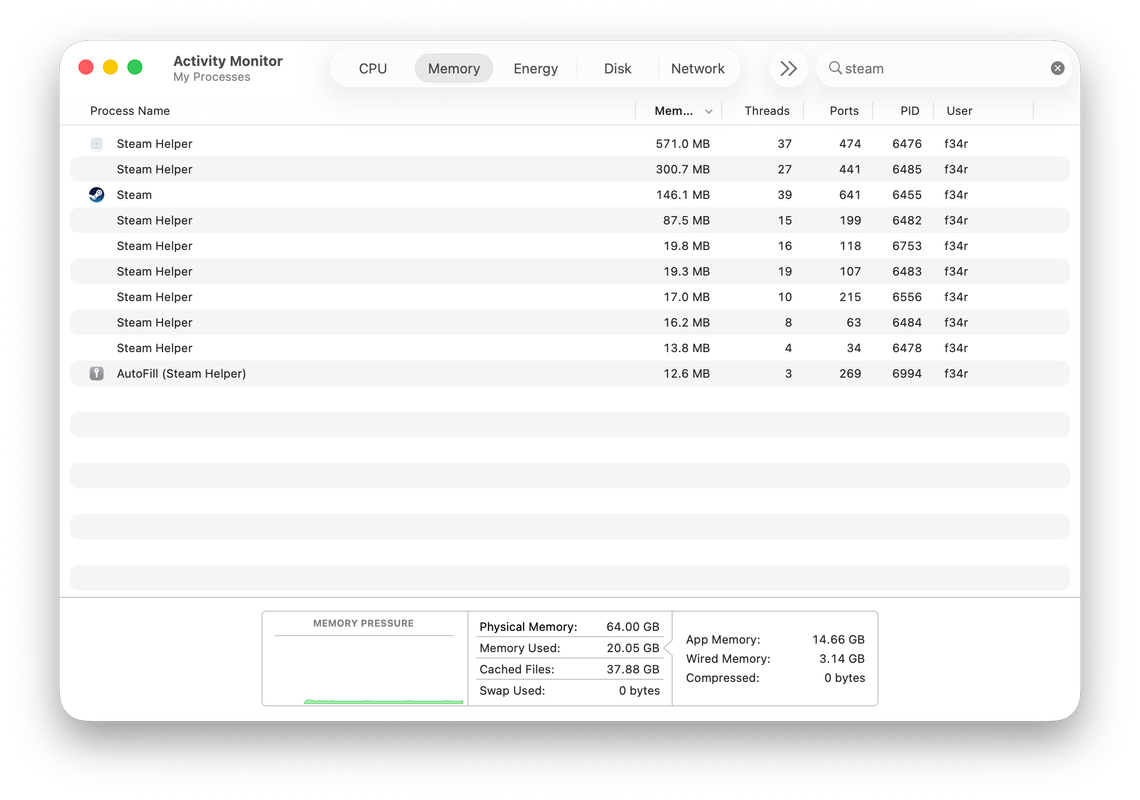Open the toolbar overflow chevrons
1140x800 pixels.
[x=789, y=68]
